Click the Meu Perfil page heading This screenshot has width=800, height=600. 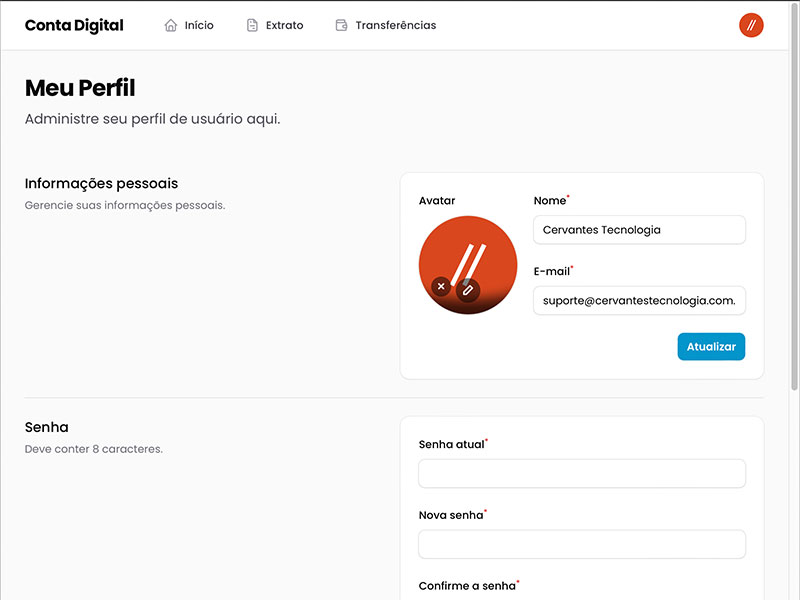80,88
